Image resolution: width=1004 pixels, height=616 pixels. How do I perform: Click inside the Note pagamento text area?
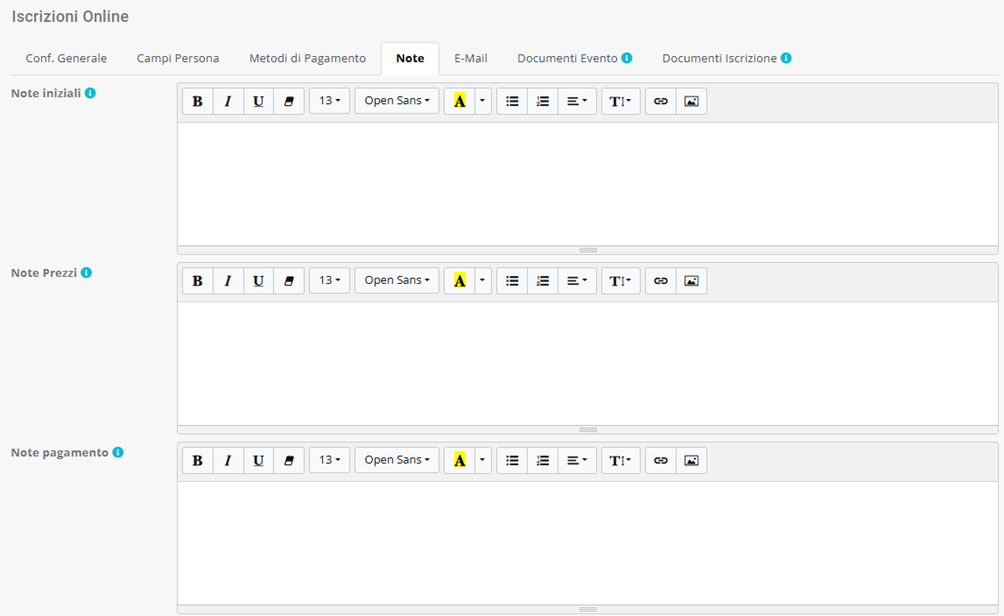pyautogui.click(x=587, y=542)
